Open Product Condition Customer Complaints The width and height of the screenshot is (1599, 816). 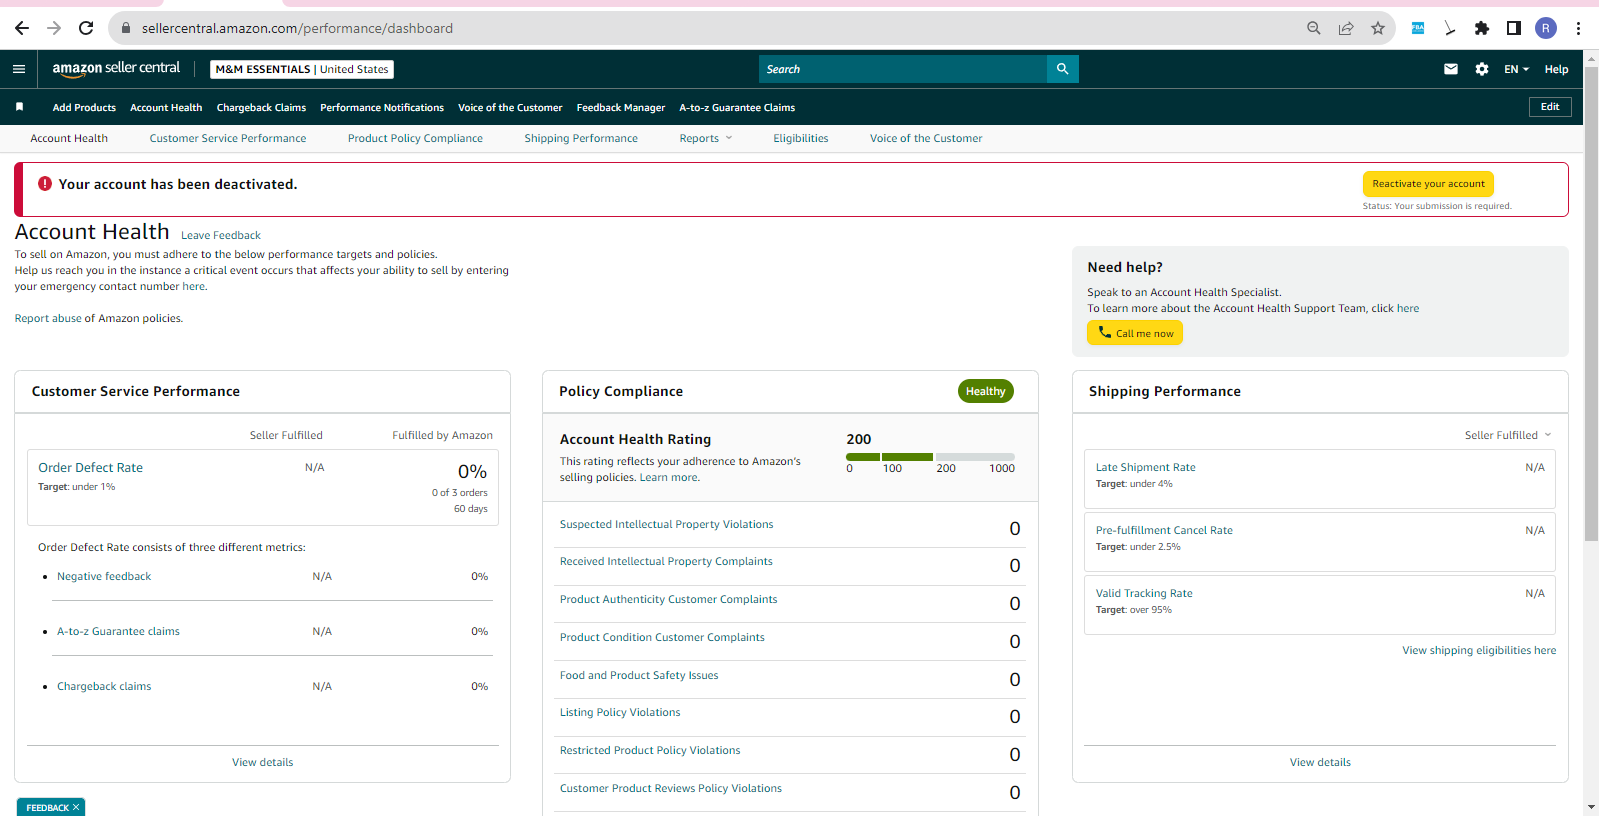(662, 638)
